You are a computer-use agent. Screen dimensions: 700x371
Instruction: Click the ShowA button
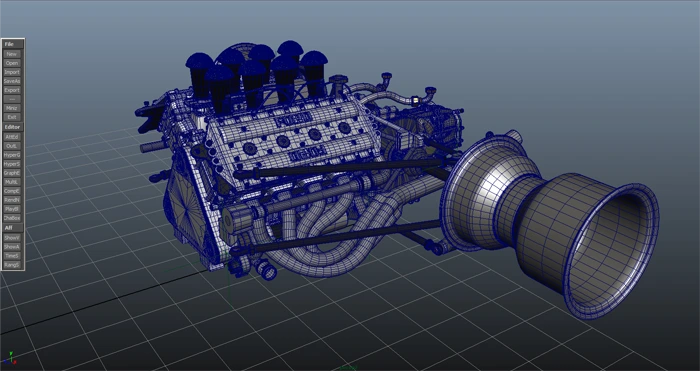coord(12,247)
